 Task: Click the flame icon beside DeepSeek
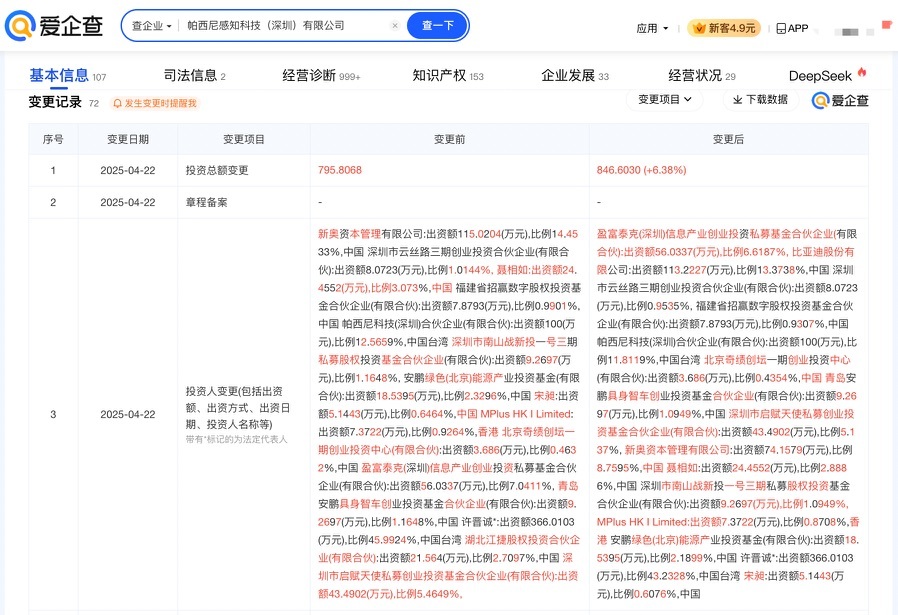click(862, 73)
